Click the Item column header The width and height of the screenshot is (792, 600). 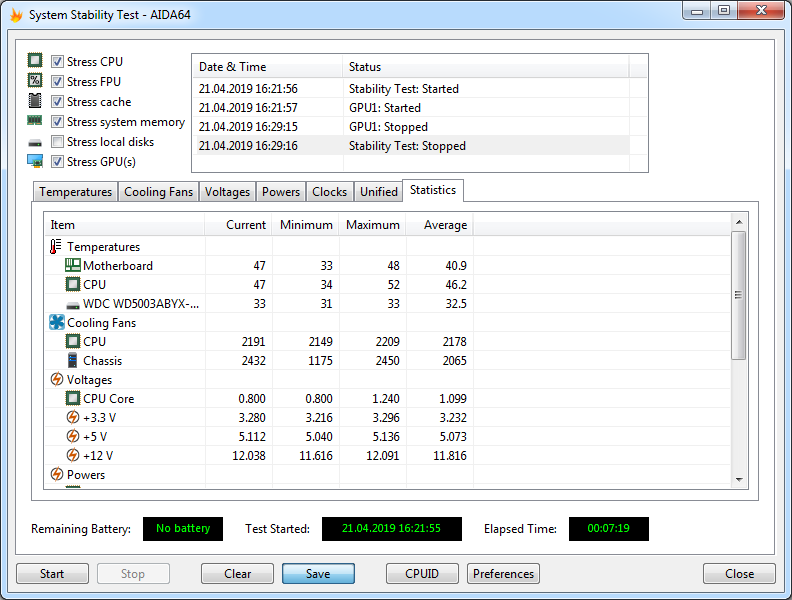[x=125, y=225]
